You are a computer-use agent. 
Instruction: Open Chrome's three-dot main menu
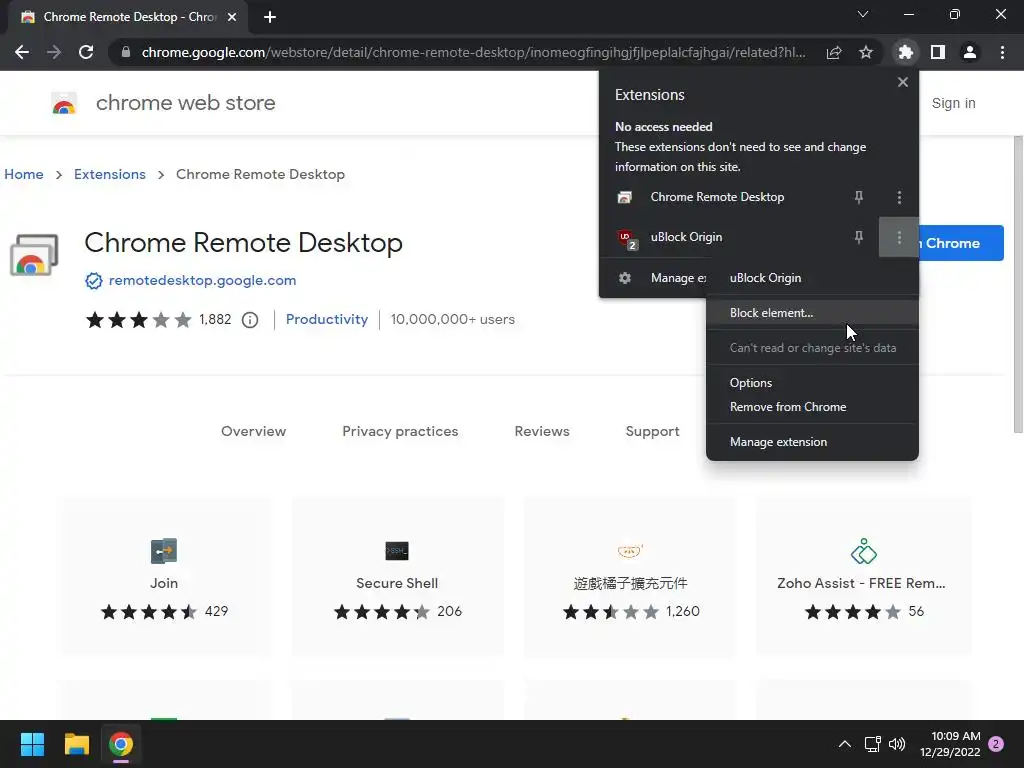tap(1002, 52)
